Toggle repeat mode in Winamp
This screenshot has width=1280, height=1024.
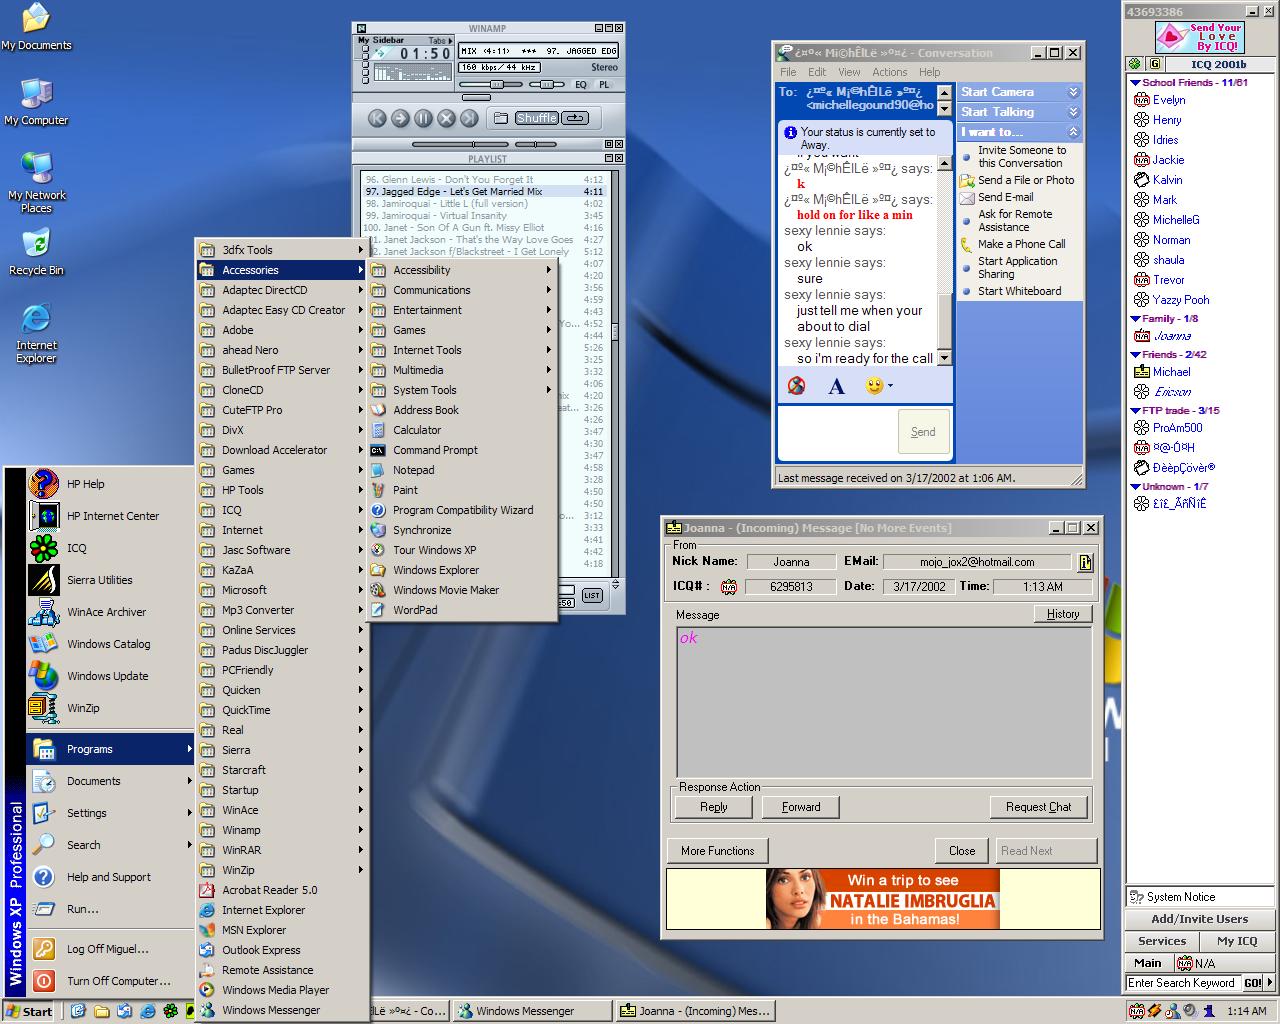[x=575, y=118]
